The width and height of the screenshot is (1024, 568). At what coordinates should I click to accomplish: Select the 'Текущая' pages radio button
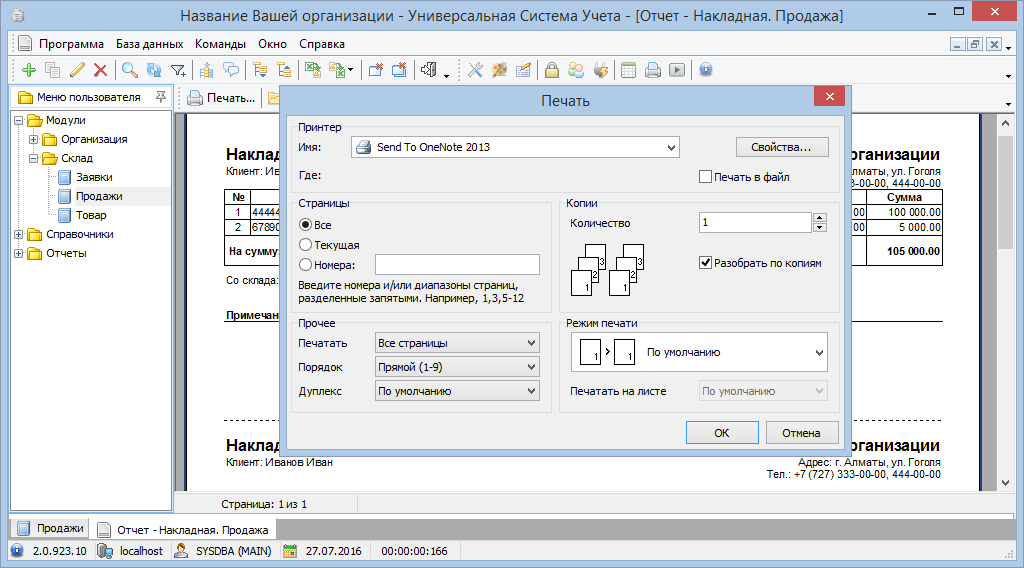click(x=306, y=245)
